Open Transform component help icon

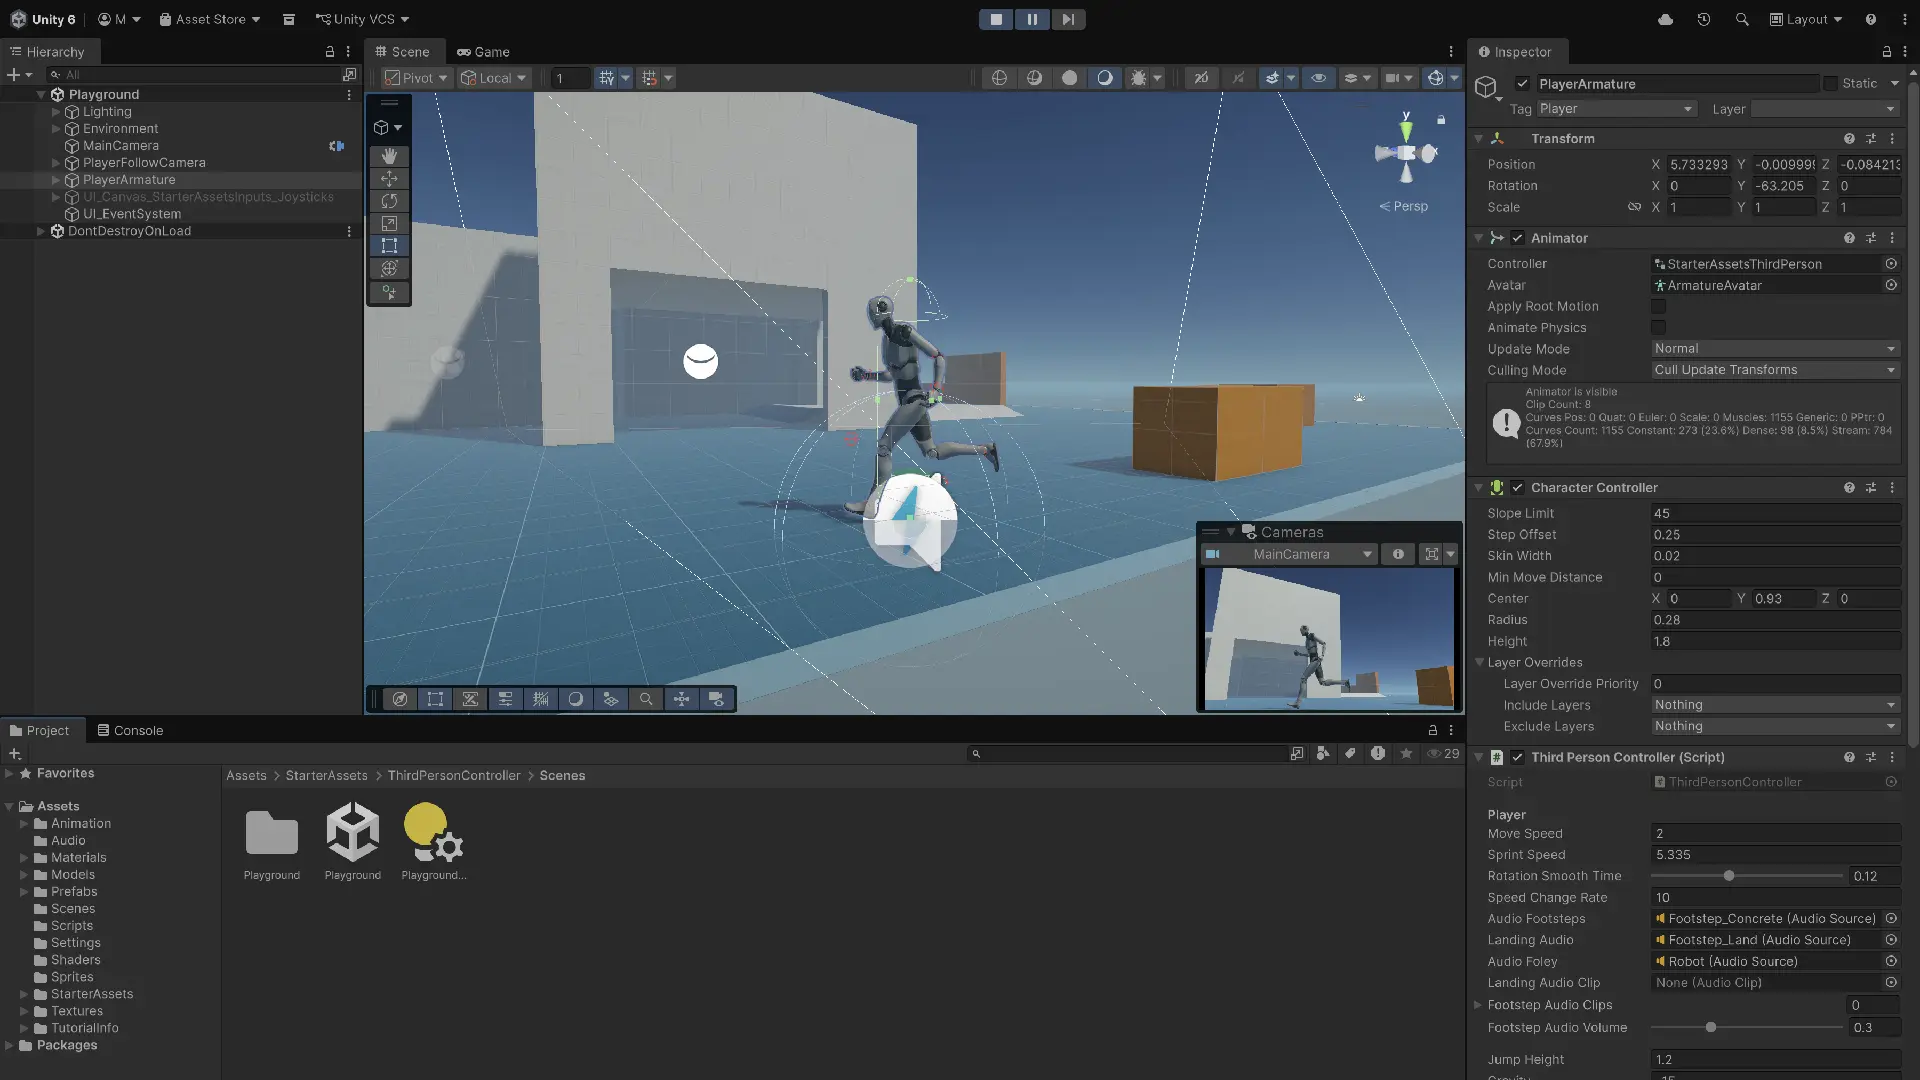[1849, 139]
